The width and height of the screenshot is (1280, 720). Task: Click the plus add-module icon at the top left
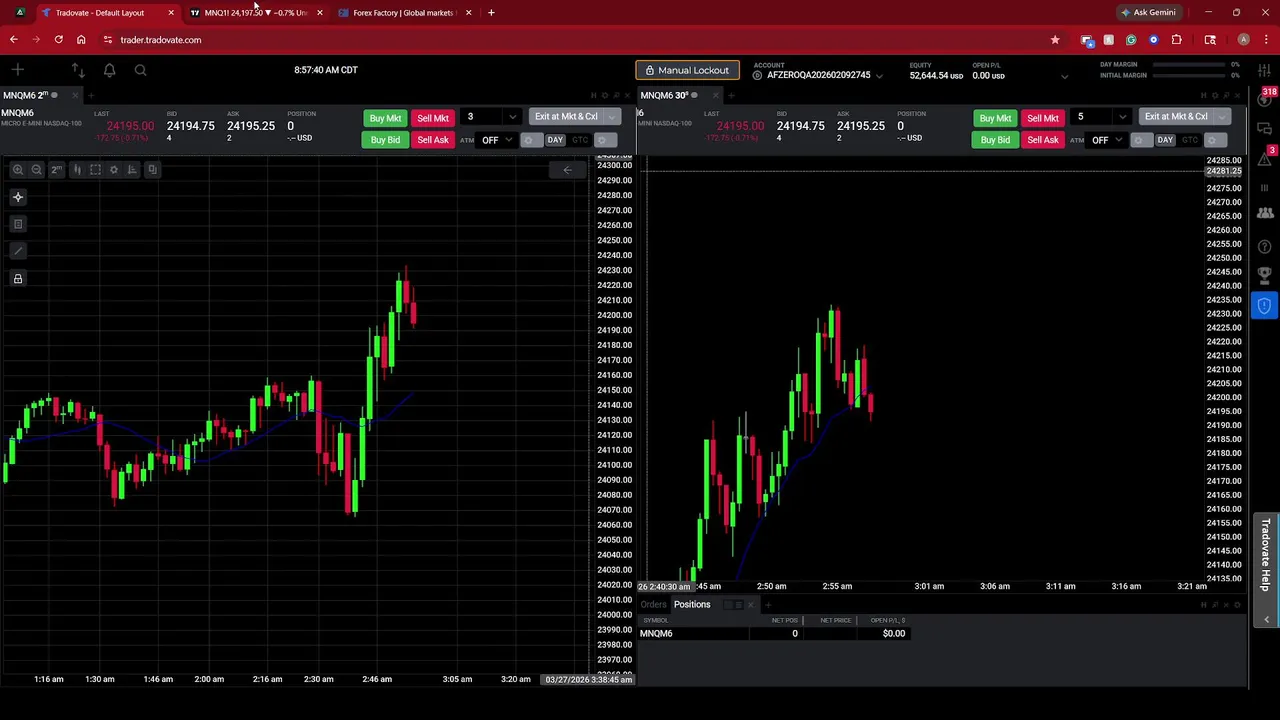click(x=17, y=70)
